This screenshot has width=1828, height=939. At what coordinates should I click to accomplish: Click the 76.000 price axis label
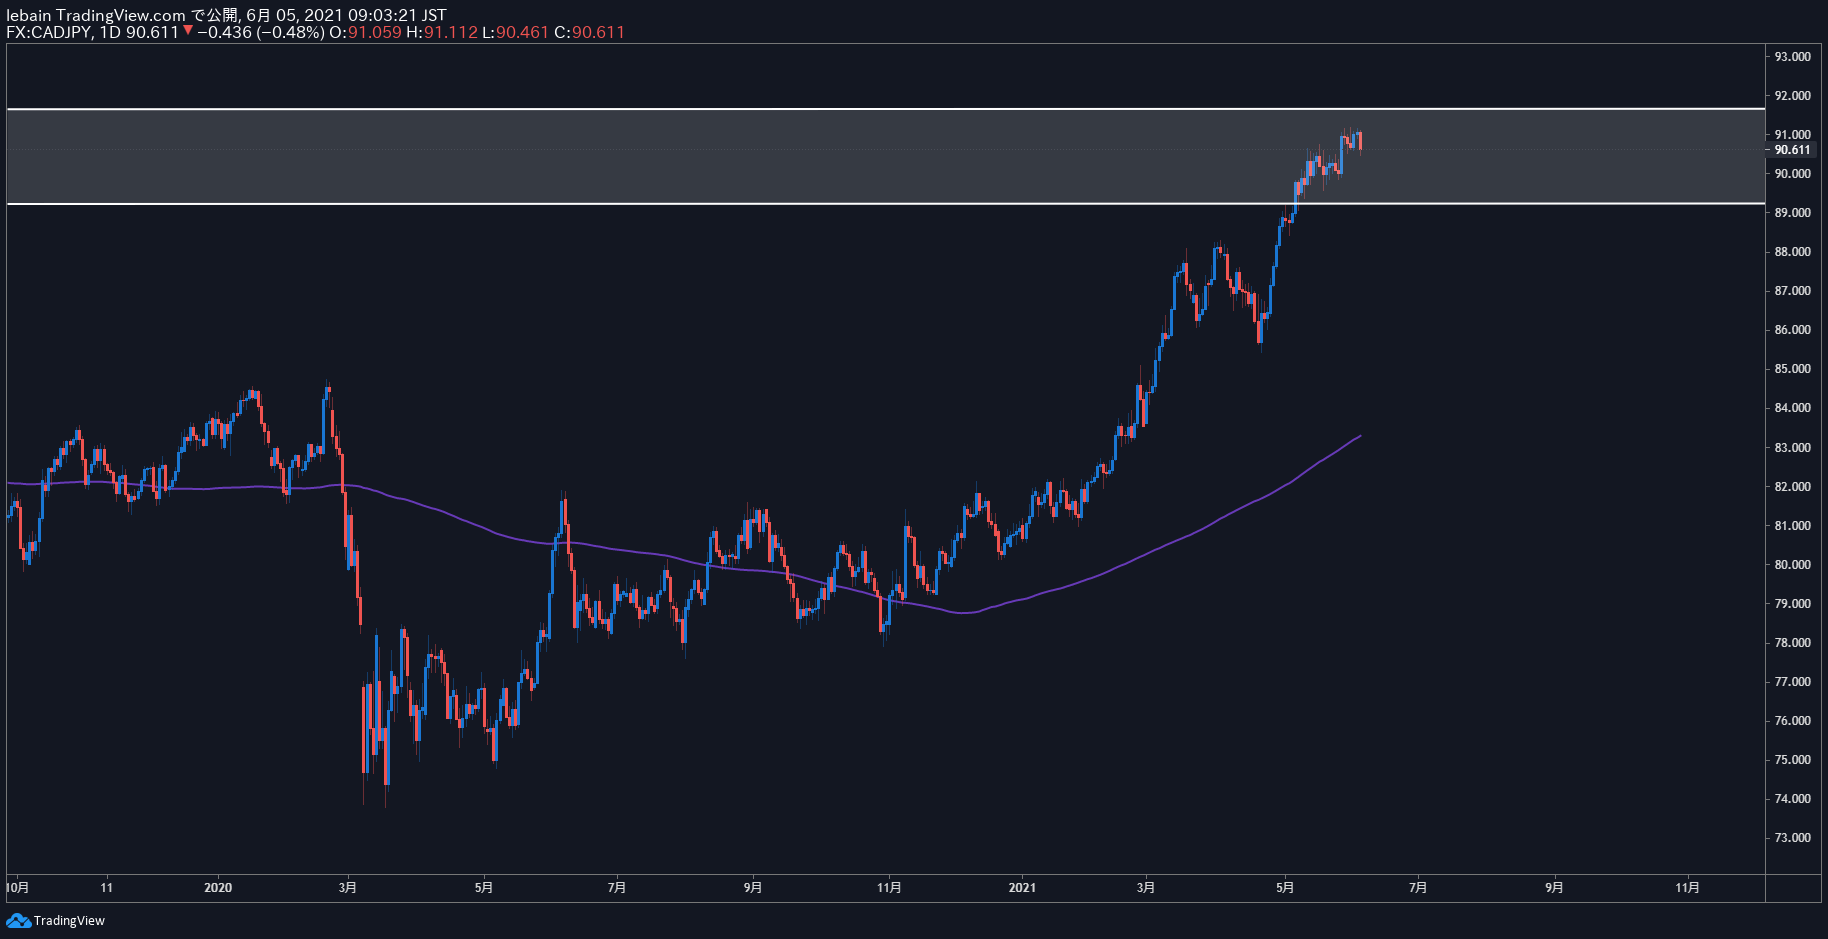tap(1792, 721)
